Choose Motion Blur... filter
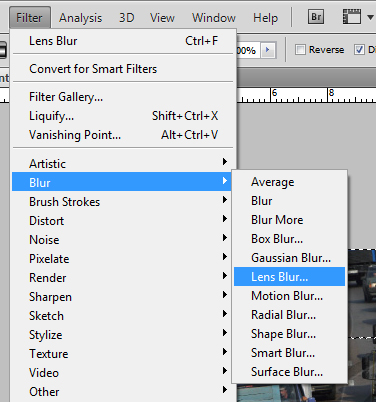This screenshot has width=376, height=402. (289, 296)
